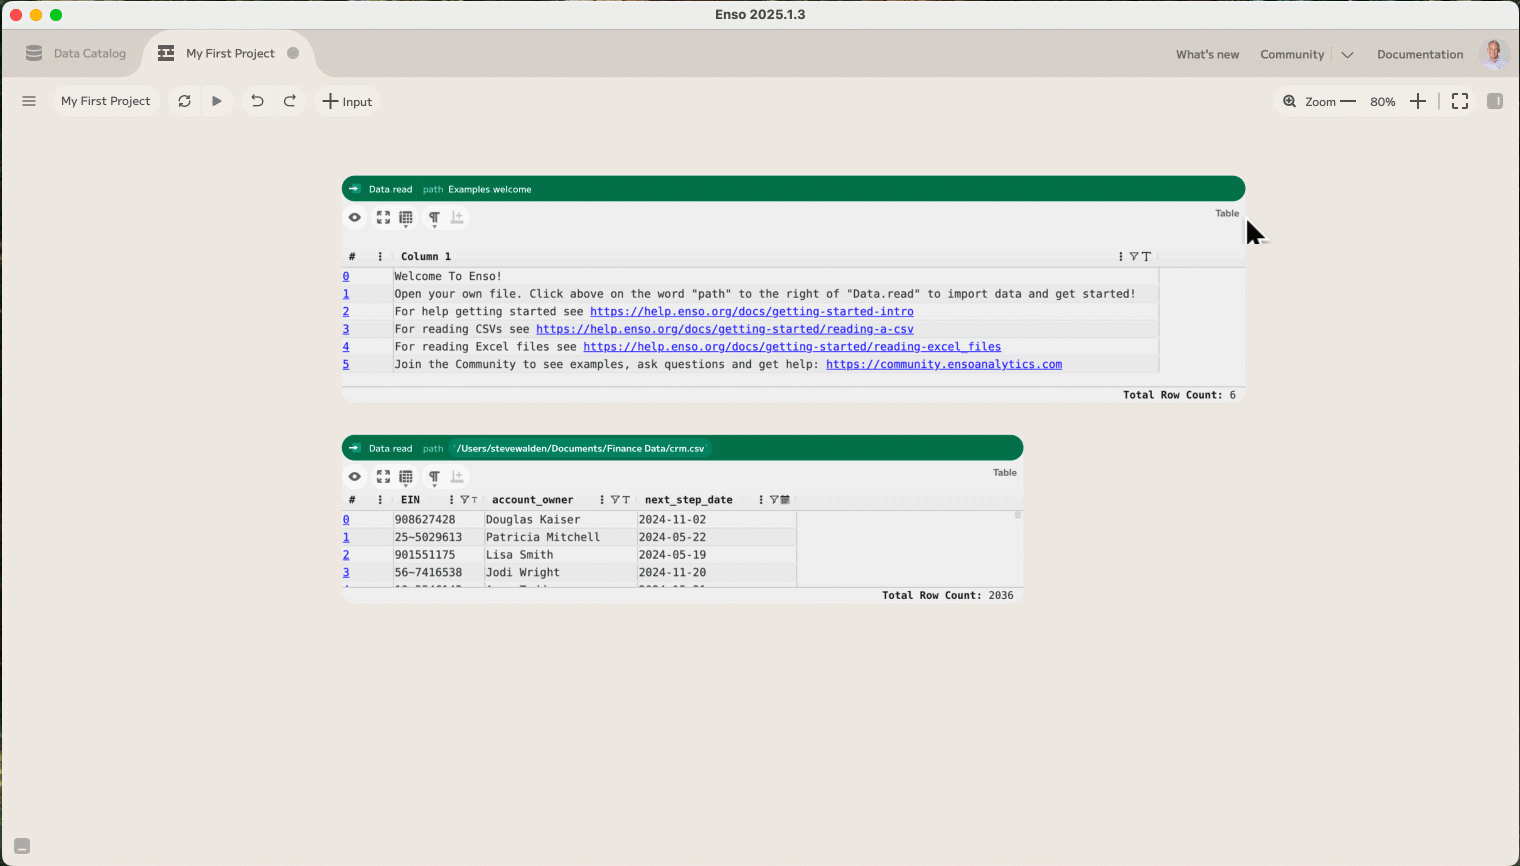Open the next_step_date column options menu
The width and height of the screenshot is (1520, 866).
point(761,499)
